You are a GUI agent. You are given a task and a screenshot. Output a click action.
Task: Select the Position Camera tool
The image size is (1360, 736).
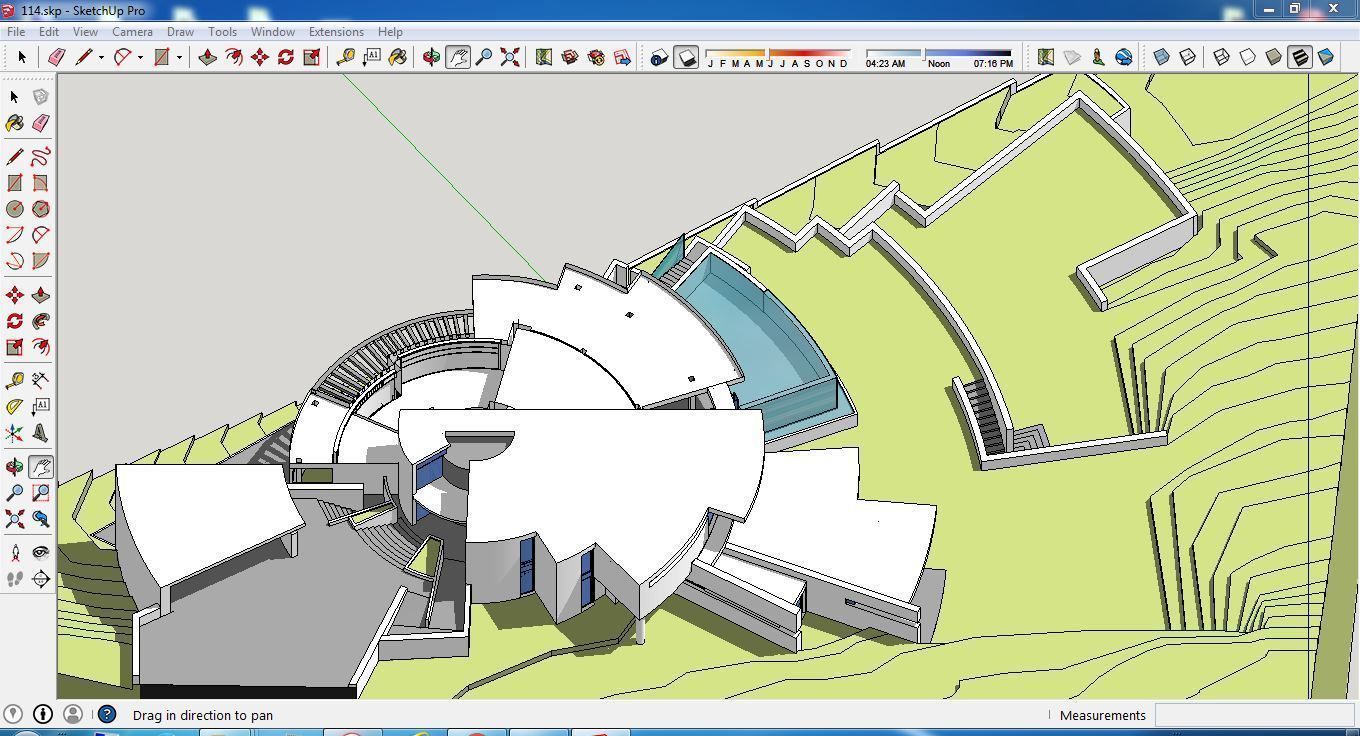(15, 553)
